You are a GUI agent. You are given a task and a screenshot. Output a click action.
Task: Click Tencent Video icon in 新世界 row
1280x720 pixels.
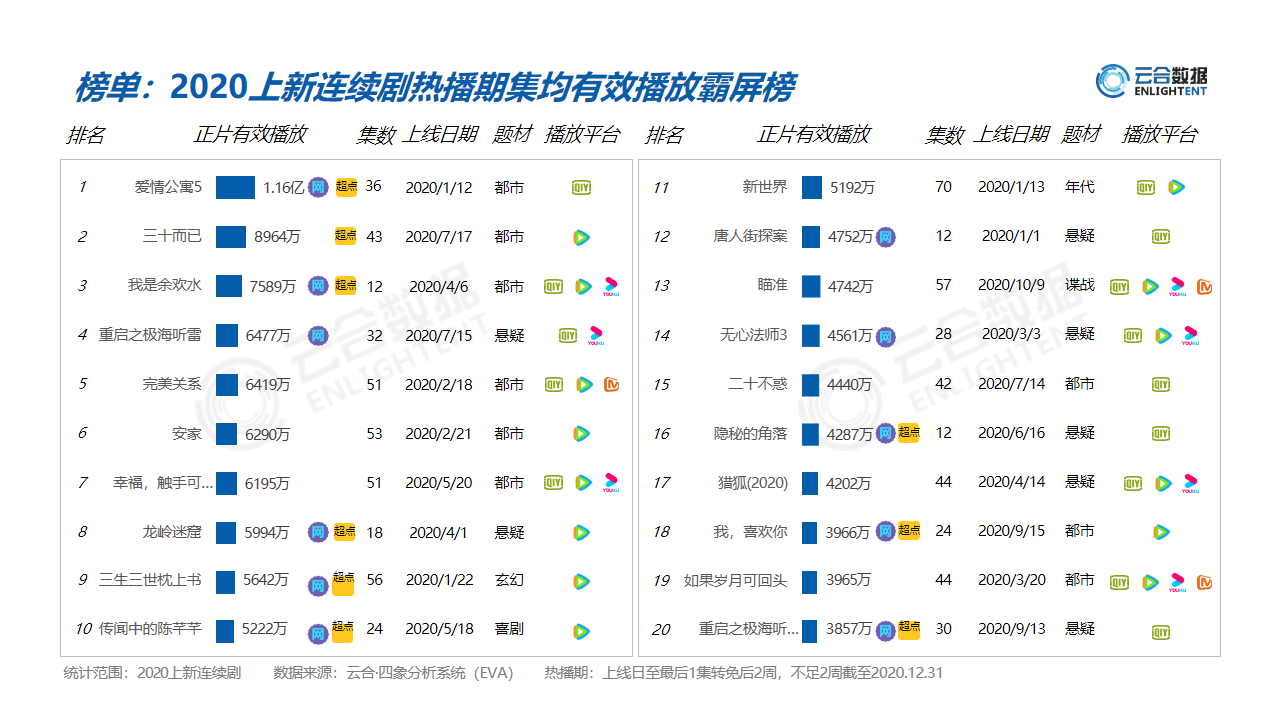[1176, 187]
